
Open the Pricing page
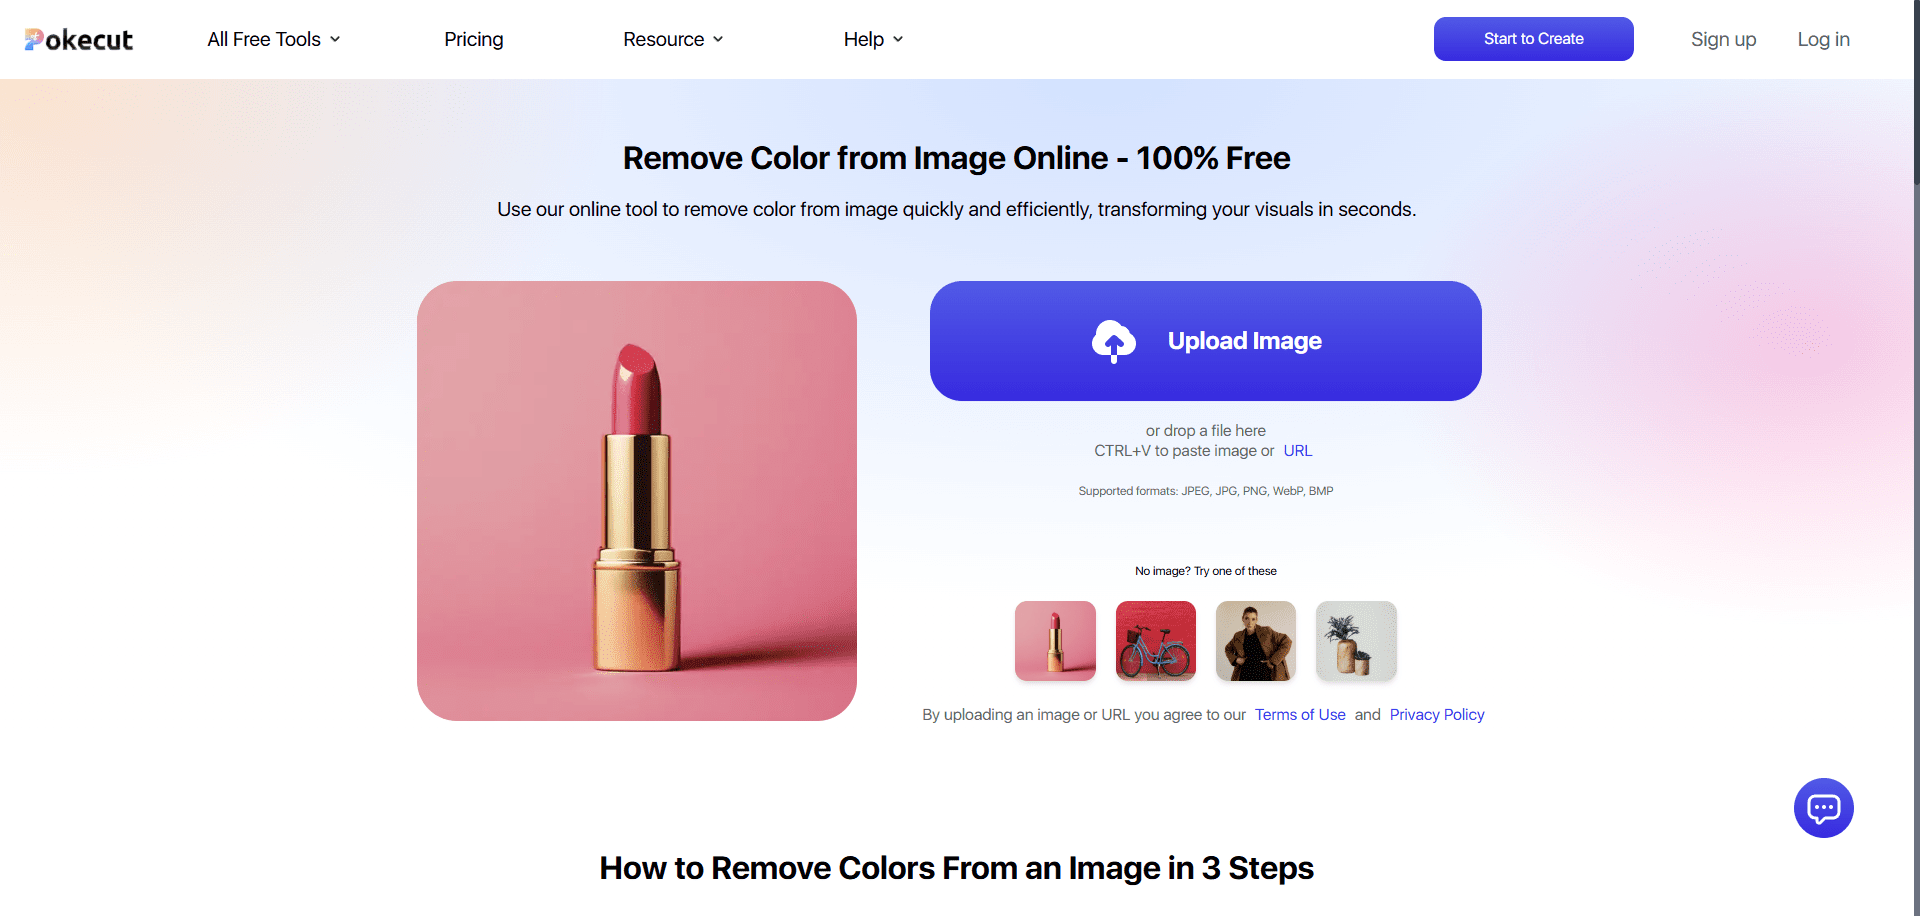coord(473,39)
